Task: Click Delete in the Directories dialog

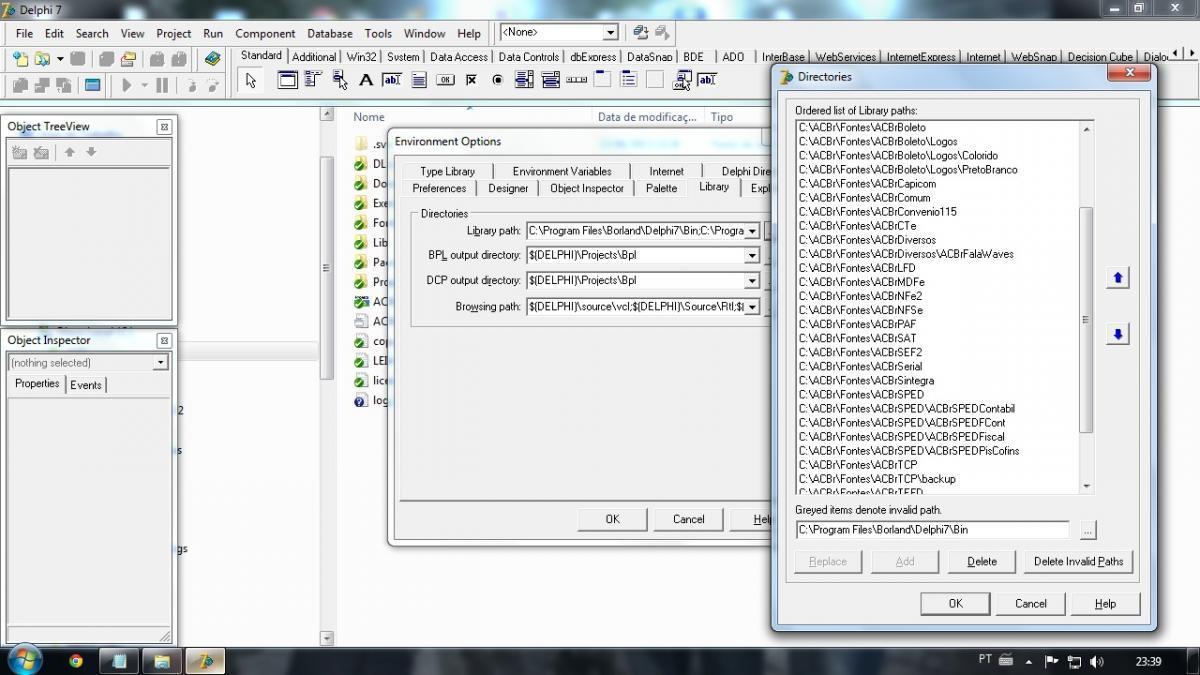Action: [982, 562]
